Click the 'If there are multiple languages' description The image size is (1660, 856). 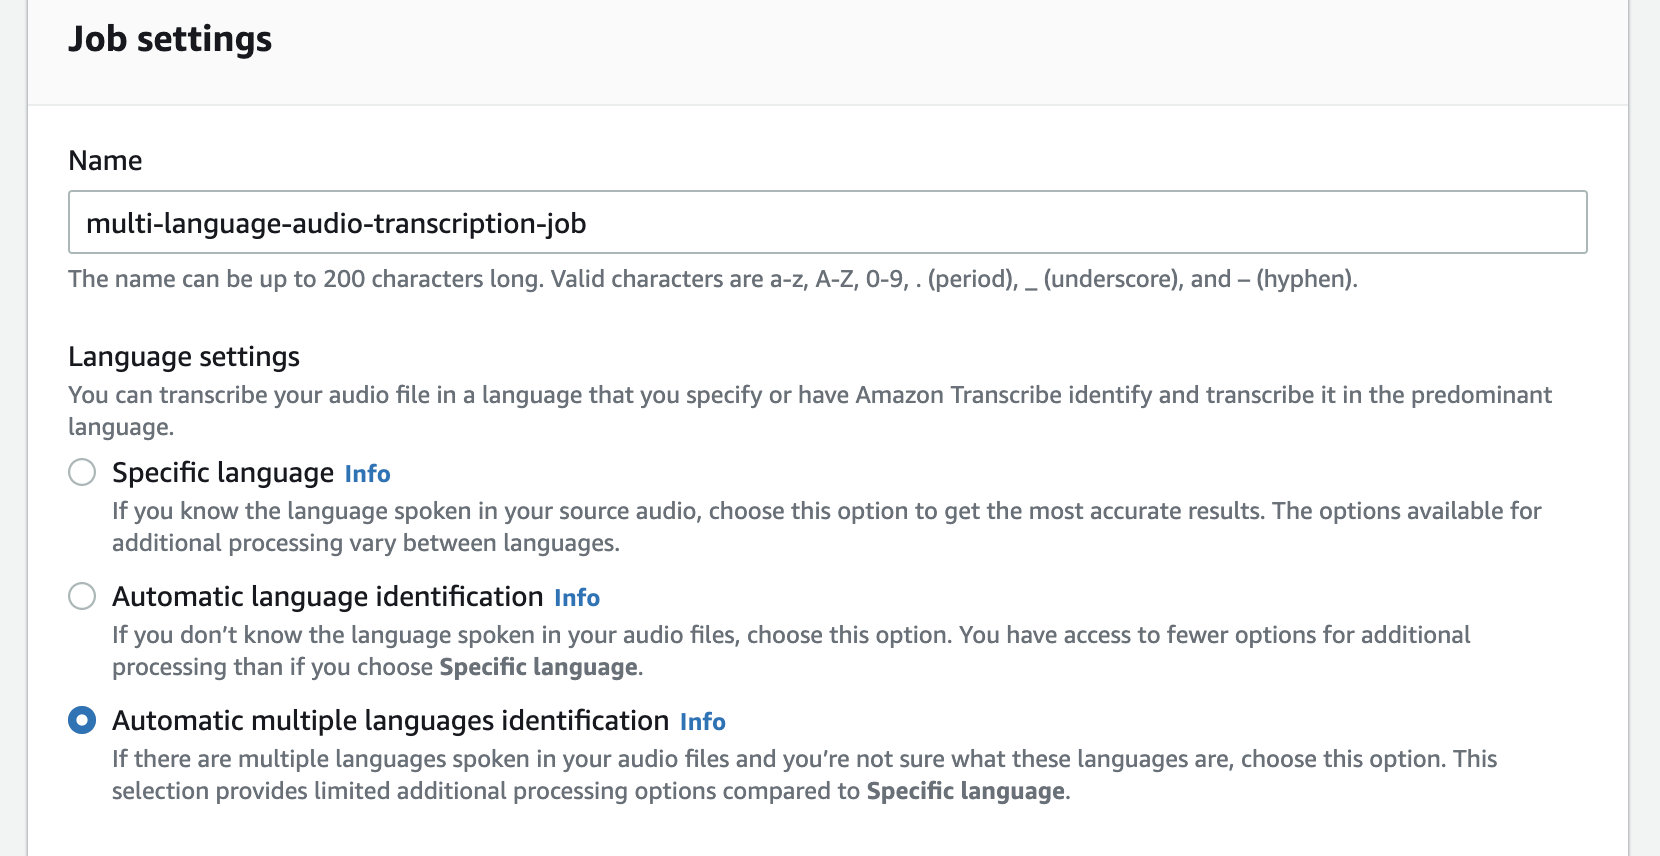coord(804,760)
